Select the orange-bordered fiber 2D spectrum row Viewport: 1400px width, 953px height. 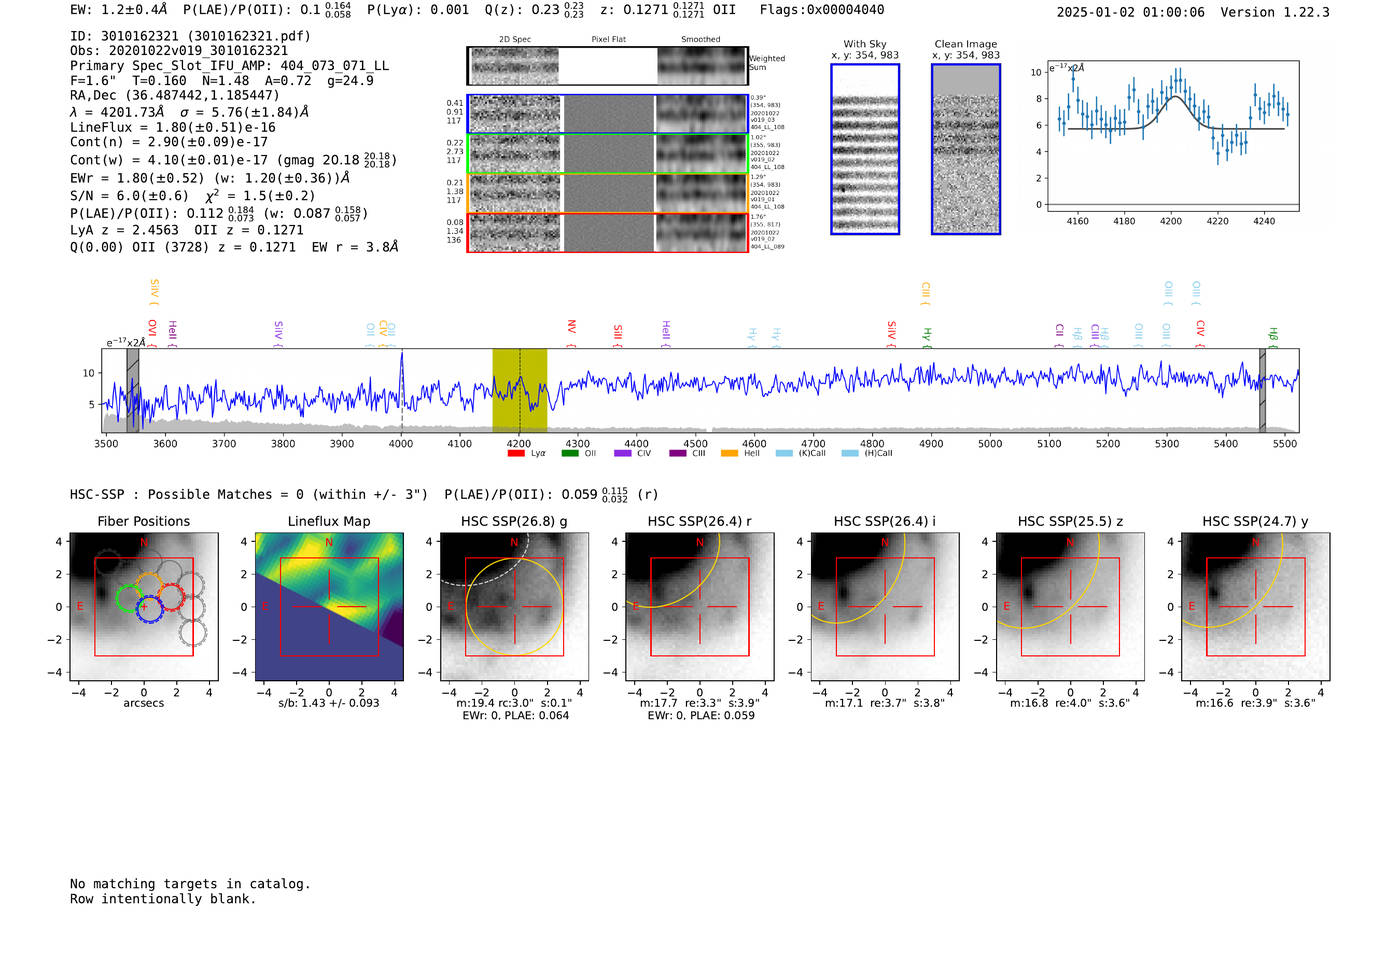pyautogui.click(x=608, y=193)
